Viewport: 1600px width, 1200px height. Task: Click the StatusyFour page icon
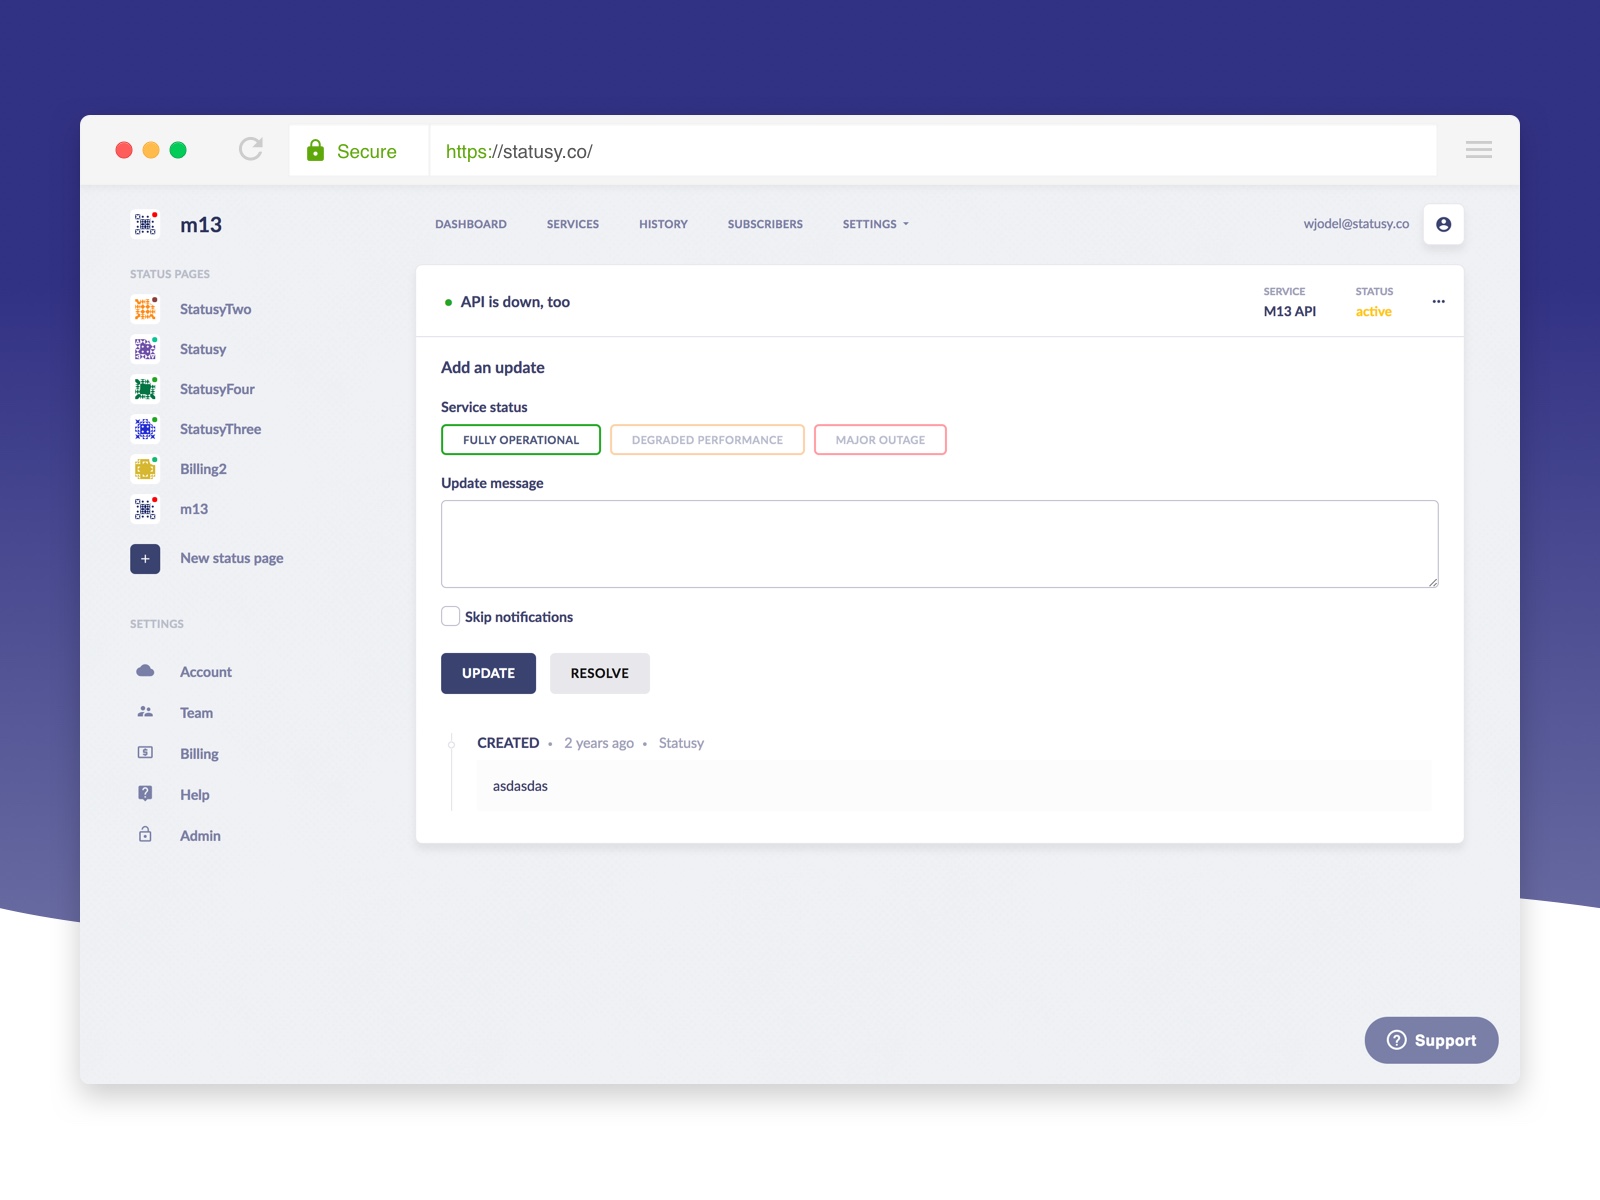pyautogui.click(x=146, y=389)
